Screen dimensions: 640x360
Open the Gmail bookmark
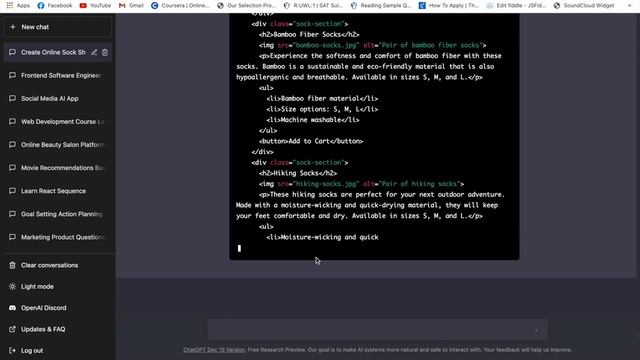131,5
